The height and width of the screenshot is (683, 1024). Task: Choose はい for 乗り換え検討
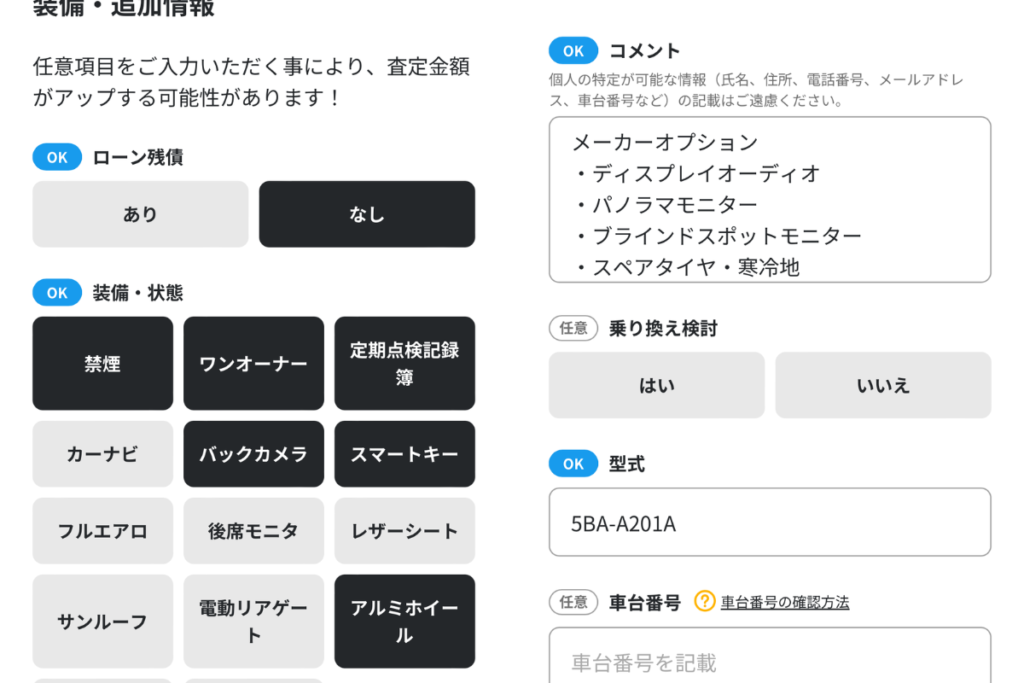(656, 385)
